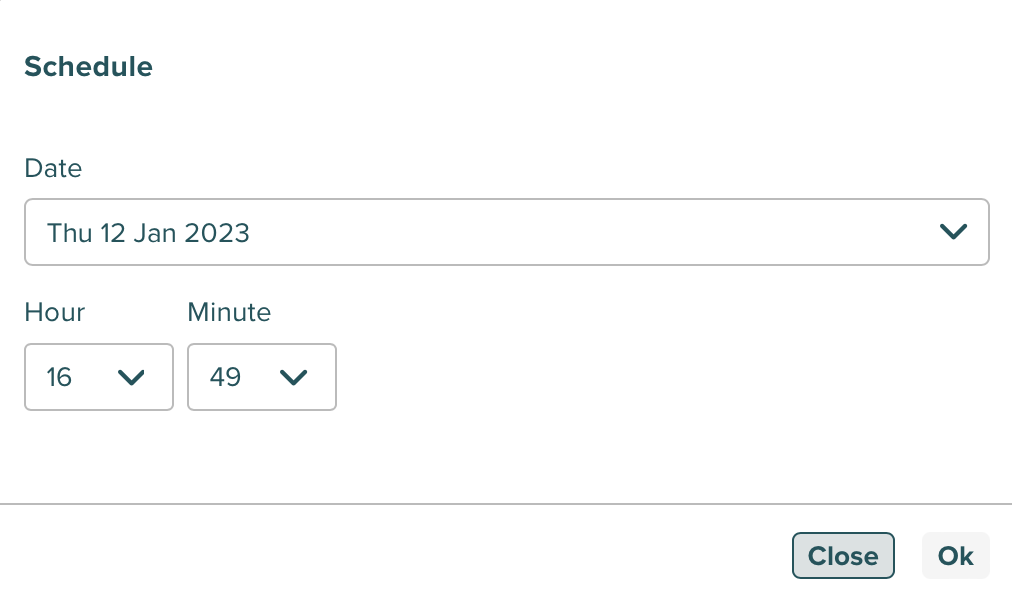This screenshot has height=600, width=1012.
Task: Confirm the schedule with Ok
Action: point(955,556)
